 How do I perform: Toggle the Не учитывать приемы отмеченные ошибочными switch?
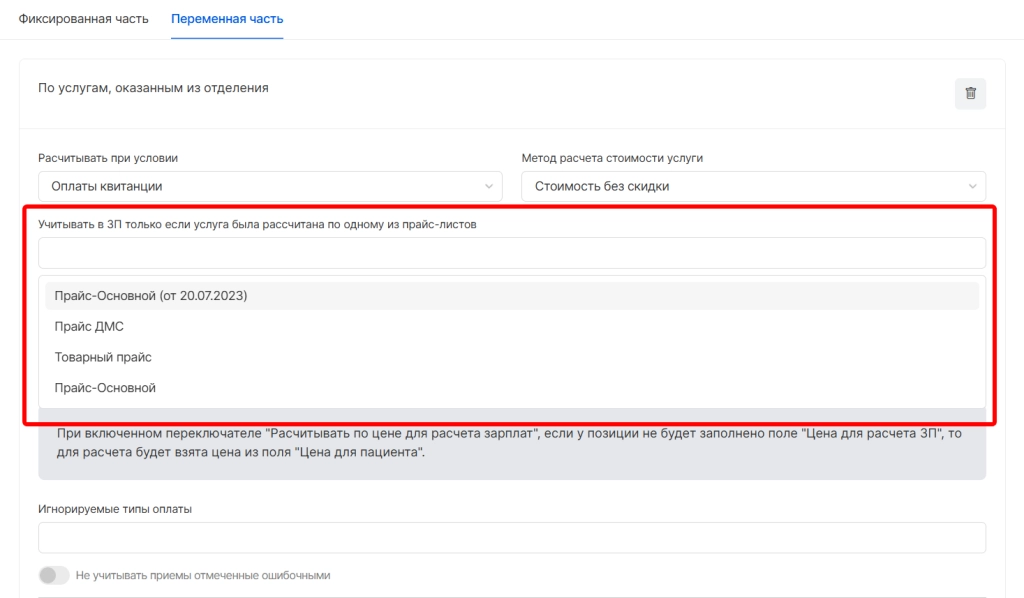(x=53, y=575)
